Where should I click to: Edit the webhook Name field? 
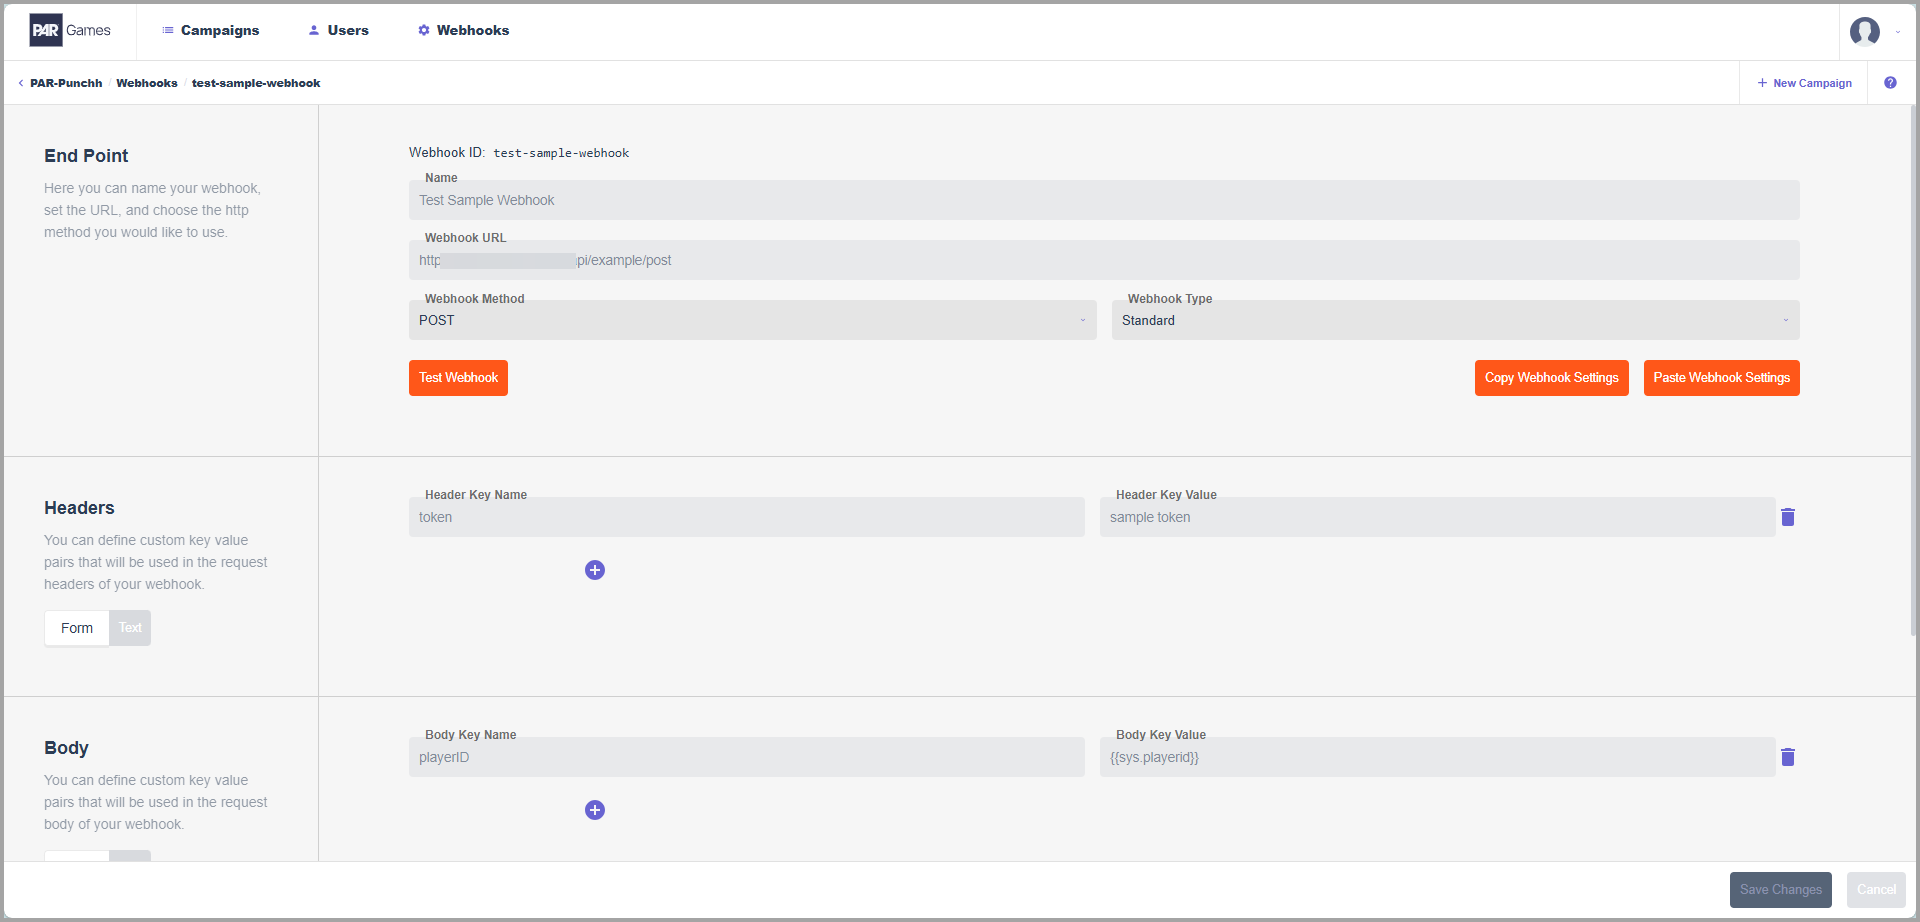point(1104,200)
